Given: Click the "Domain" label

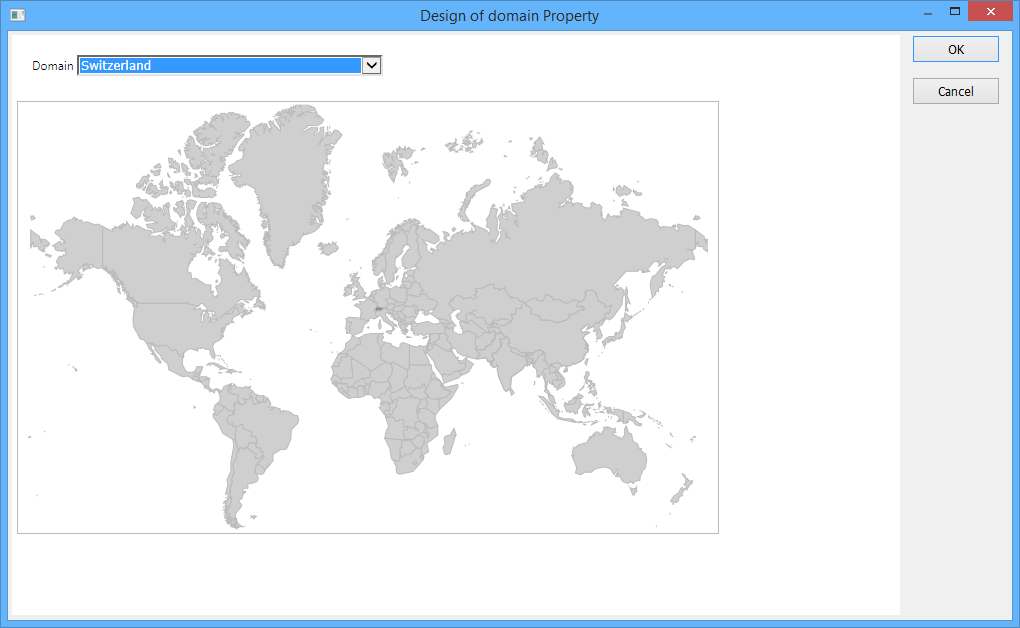Looking at the screenshot, I should (x=53, y=66).
